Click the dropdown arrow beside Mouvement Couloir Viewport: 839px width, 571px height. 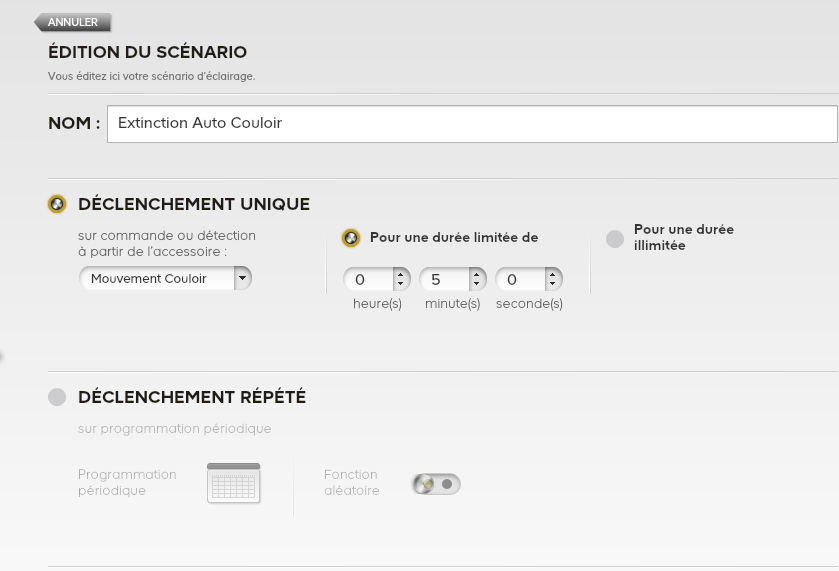click(x=242, y=278)
